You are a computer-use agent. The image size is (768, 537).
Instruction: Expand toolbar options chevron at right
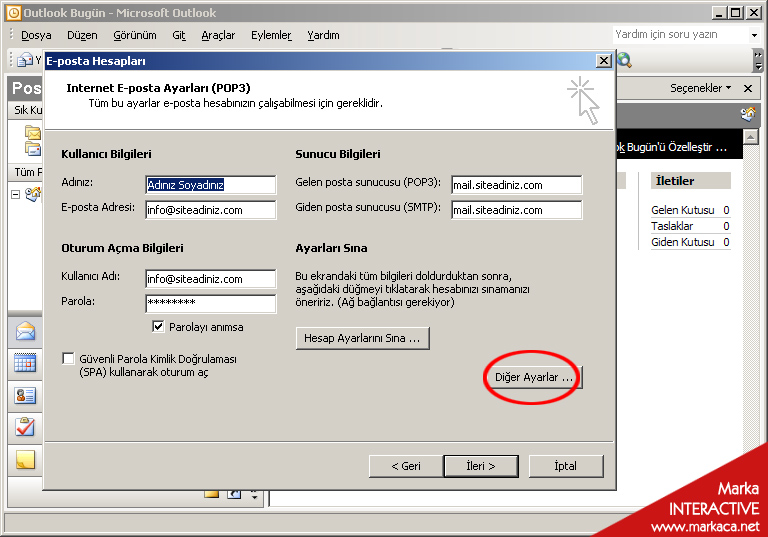tap(758, 61)
